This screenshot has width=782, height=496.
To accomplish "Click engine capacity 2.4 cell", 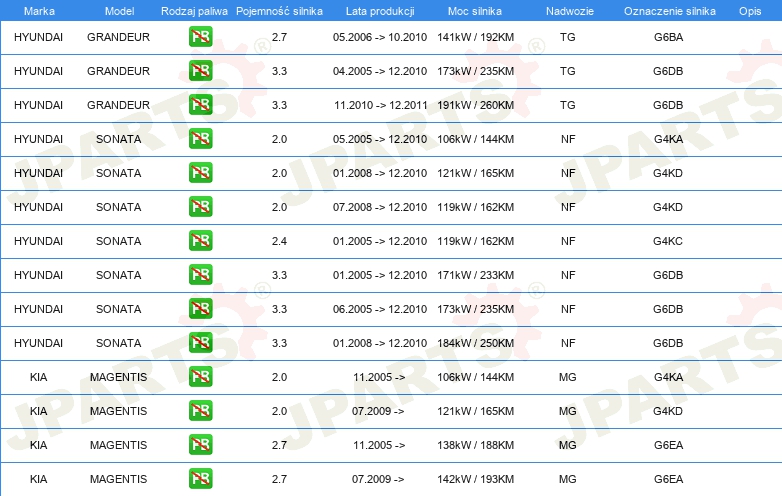I will point(279,241).
